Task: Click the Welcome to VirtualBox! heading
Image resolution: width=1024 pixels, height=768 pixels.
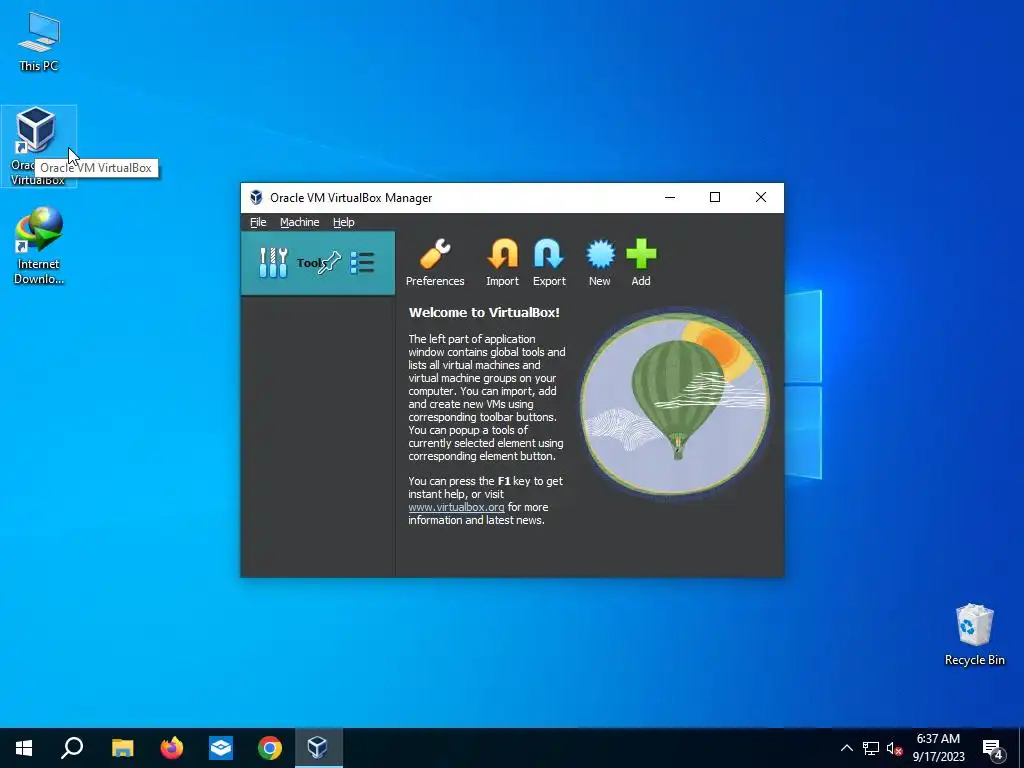Action: coord(484,312)
